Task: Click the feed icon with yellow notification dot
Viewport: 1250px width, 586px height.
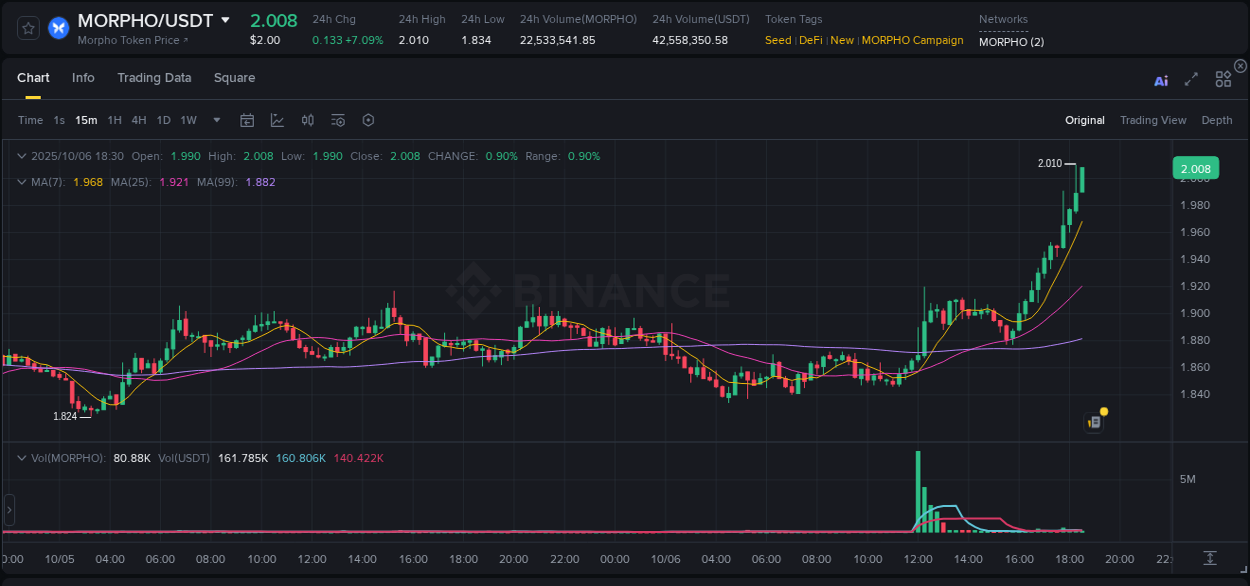Action: click(1094, 421)
